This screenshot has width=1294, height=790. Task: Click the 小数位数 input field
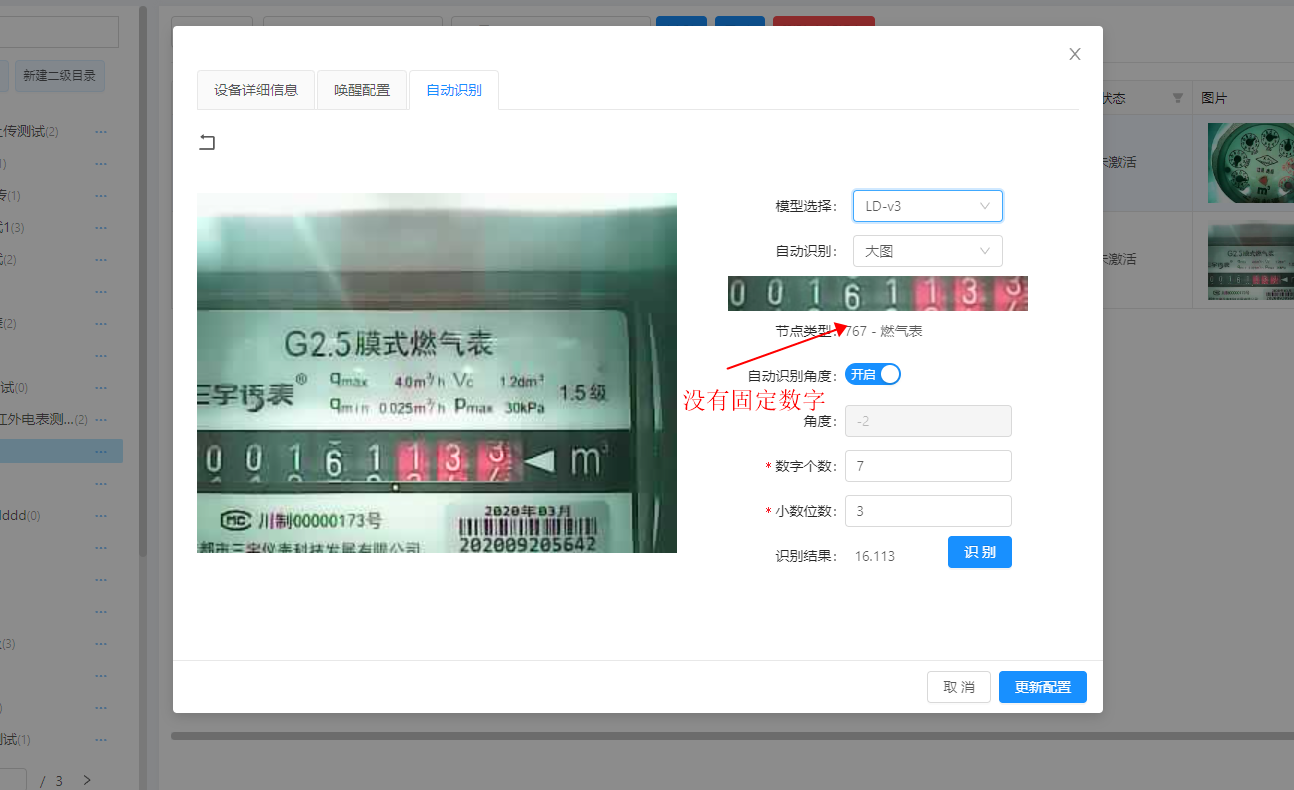928,511
